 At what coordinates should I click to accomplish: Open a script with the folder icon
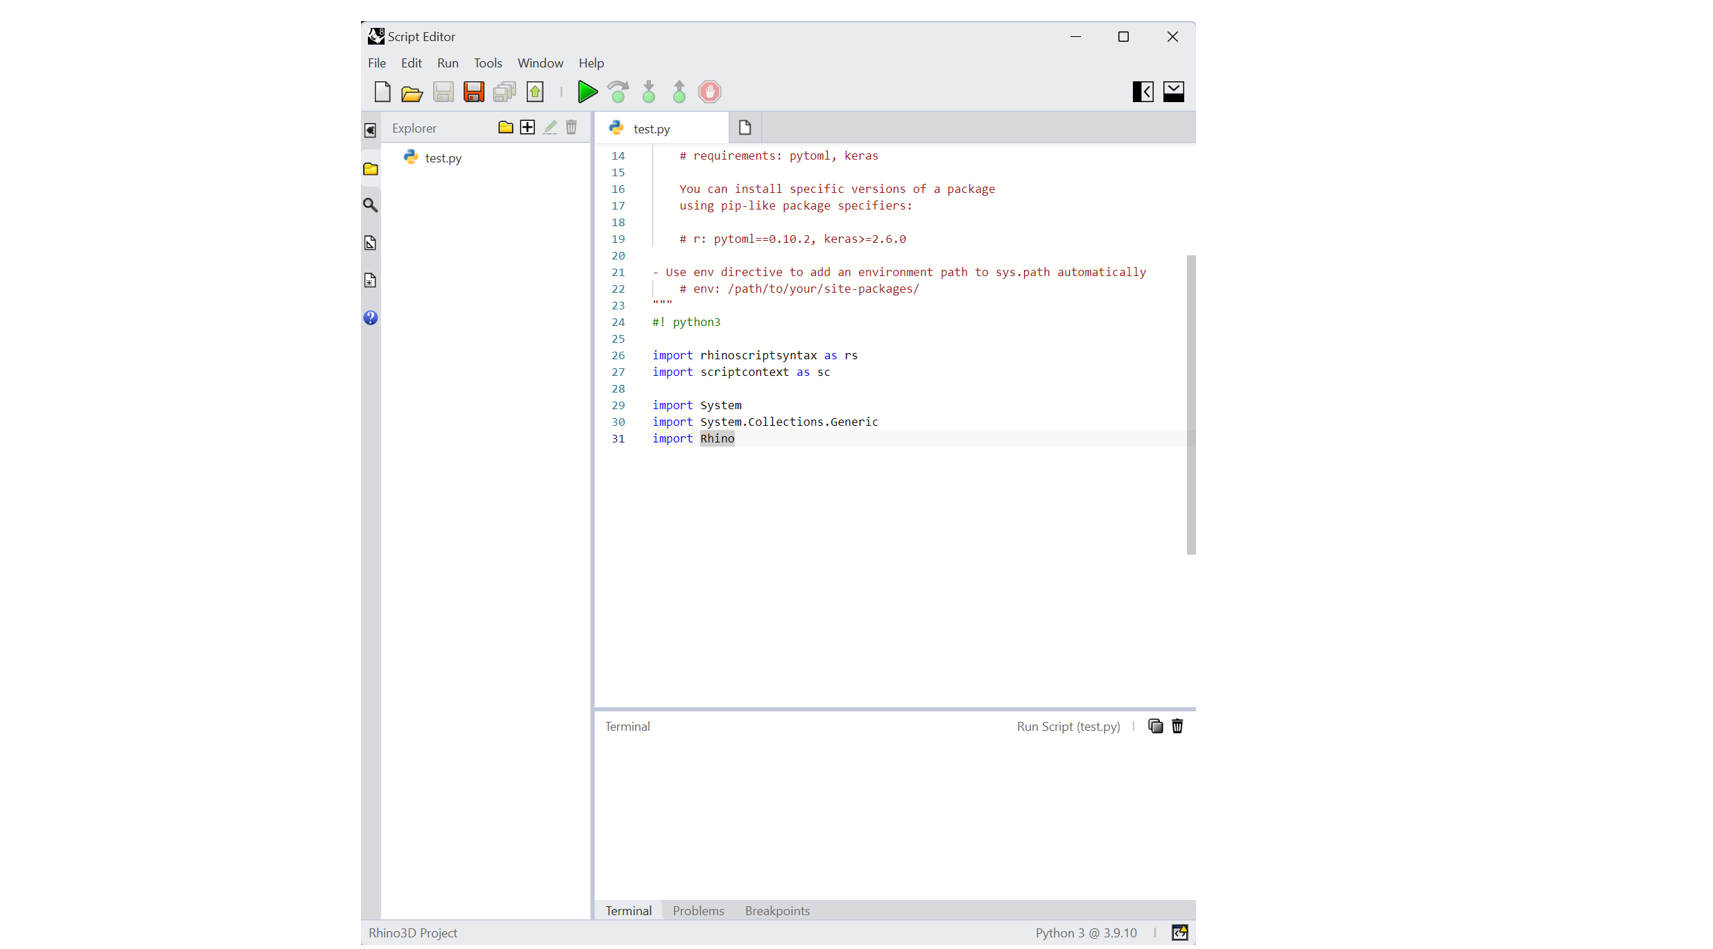click(412, 93)
